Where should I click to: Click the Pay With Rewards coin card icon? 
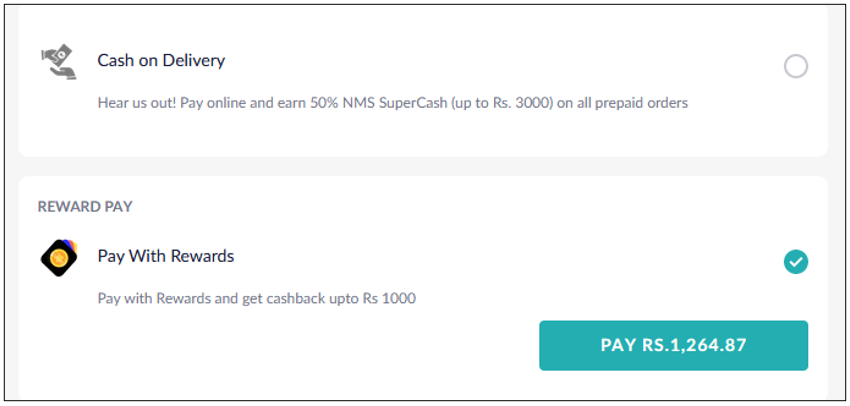tap(59, 259)
